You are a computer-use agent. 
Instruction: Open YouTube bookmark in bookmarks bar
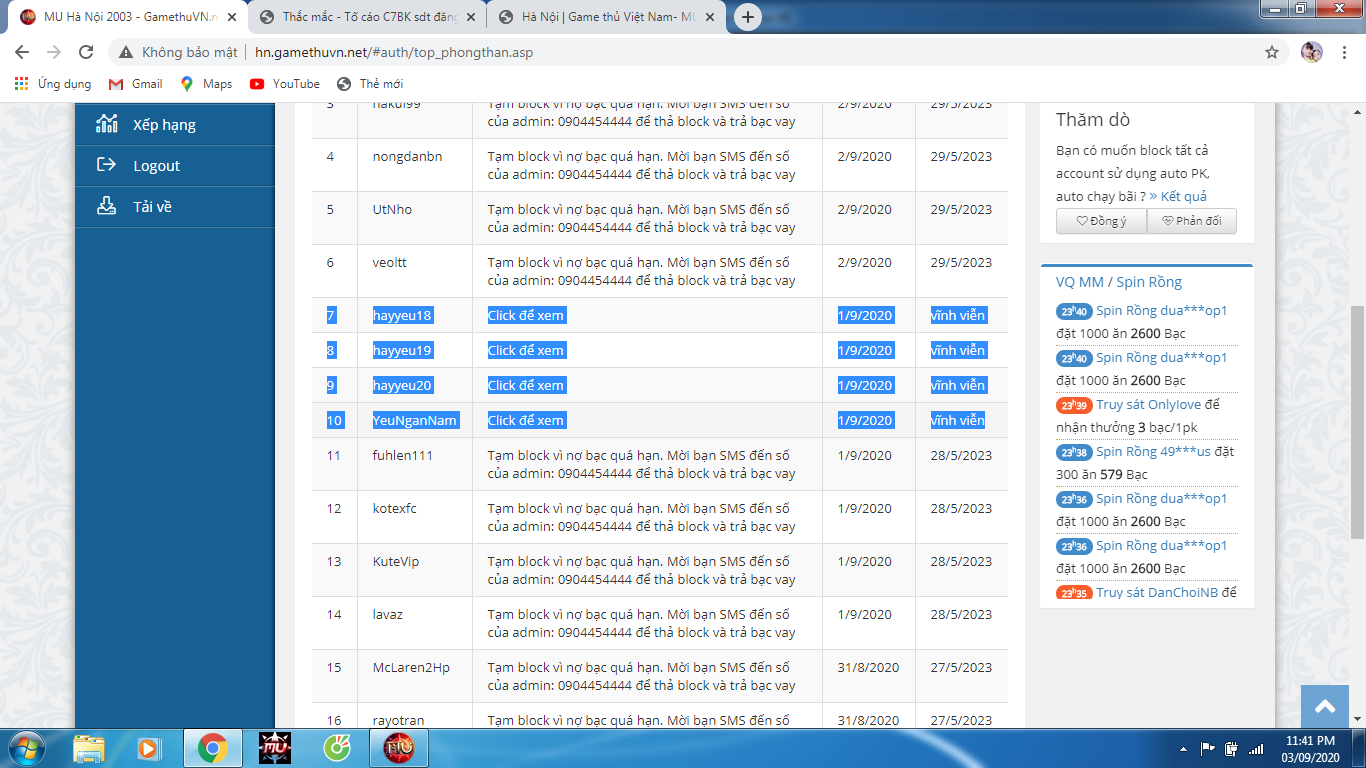tap(285, 84)
